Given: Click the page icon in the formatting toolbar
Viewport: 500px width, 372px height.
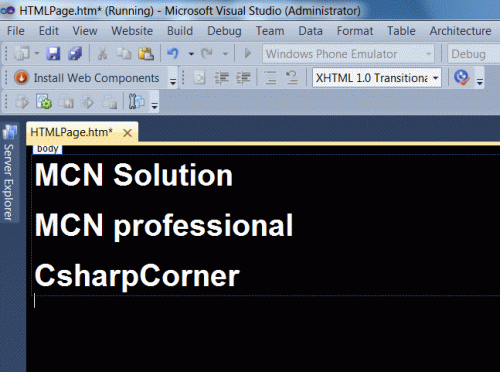Looking at the screenshot, I should tap(199, 78).
